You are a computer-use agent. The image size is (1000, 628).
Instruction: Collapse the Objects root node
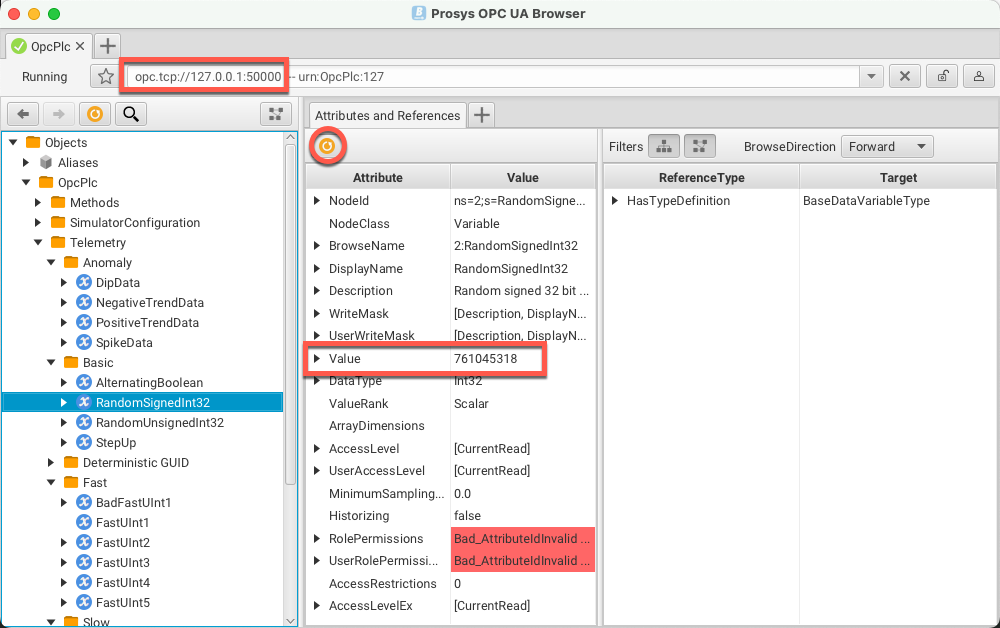point(13,142)
